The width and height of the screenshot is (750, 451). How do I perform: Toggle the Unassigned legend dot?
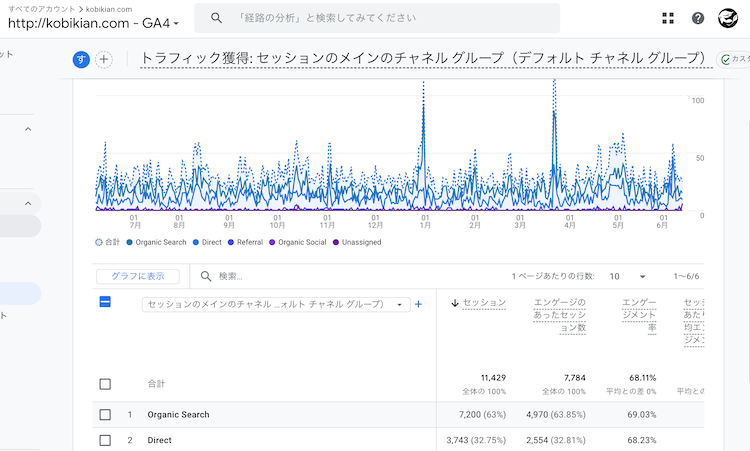[x=336, y=242]
